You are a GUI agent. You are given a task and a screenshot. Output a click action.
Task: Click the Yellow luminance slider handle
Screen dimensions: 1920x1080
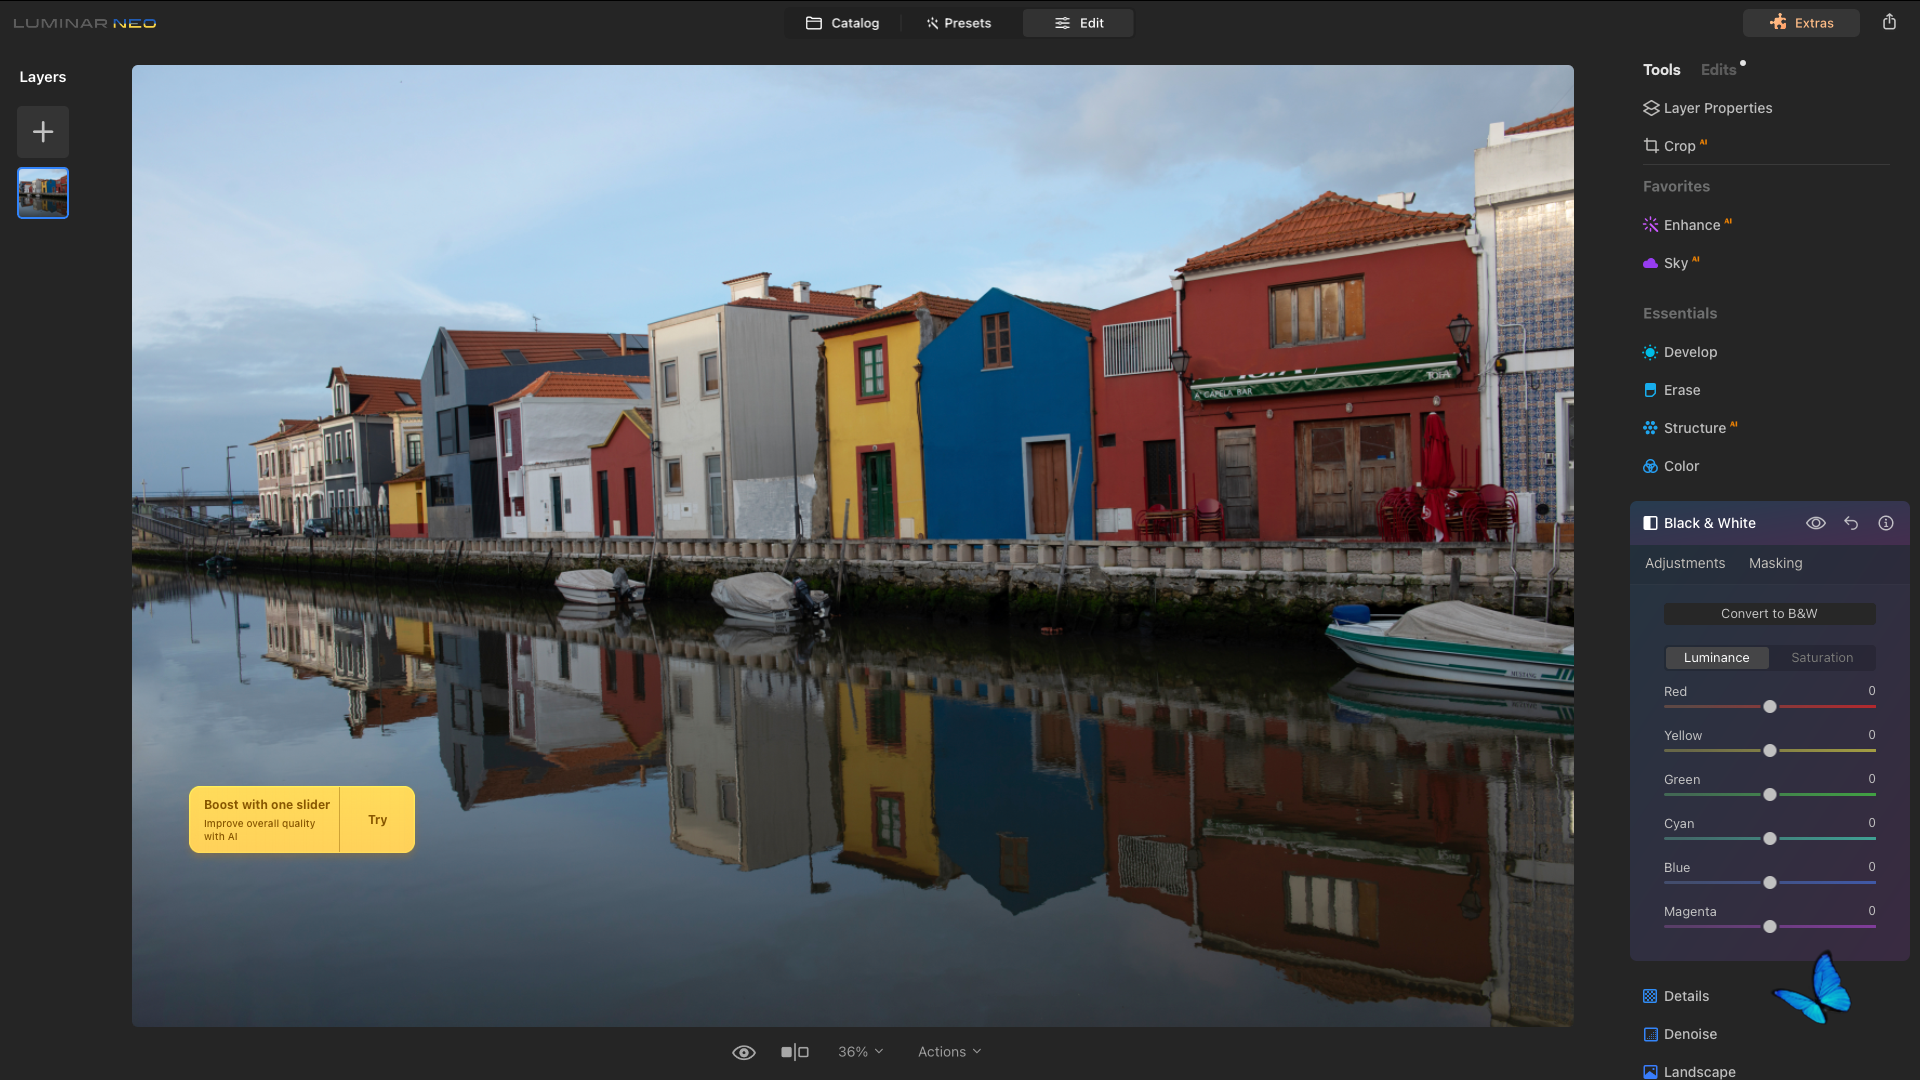click(x=1770, y=751)
